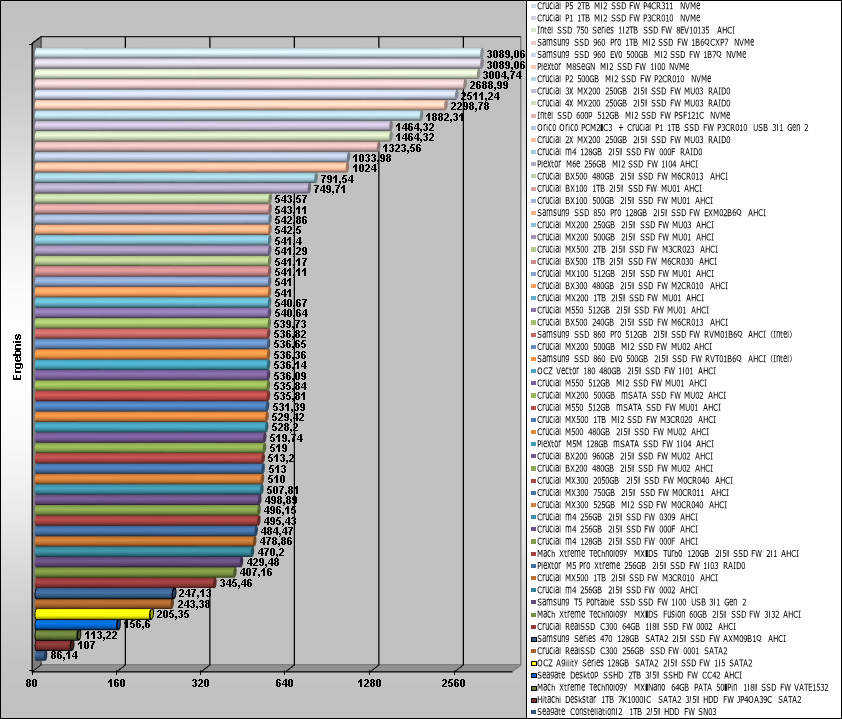Click the value label '2688,99'
Image resolution: width=842 pixels, height=719 pixels.
pyautogui.click(x=489, y=85)
